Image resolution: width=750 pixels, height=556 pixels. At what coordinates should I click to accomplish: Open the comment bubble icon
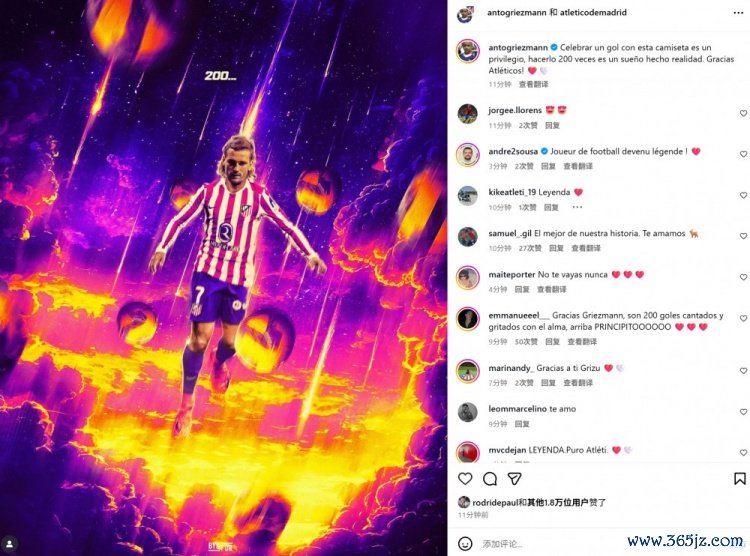tap(490, 478)
